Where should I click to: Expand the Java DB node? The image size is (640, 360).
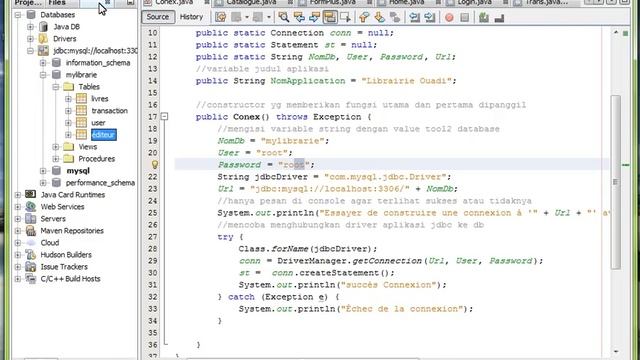pos(31,27)
